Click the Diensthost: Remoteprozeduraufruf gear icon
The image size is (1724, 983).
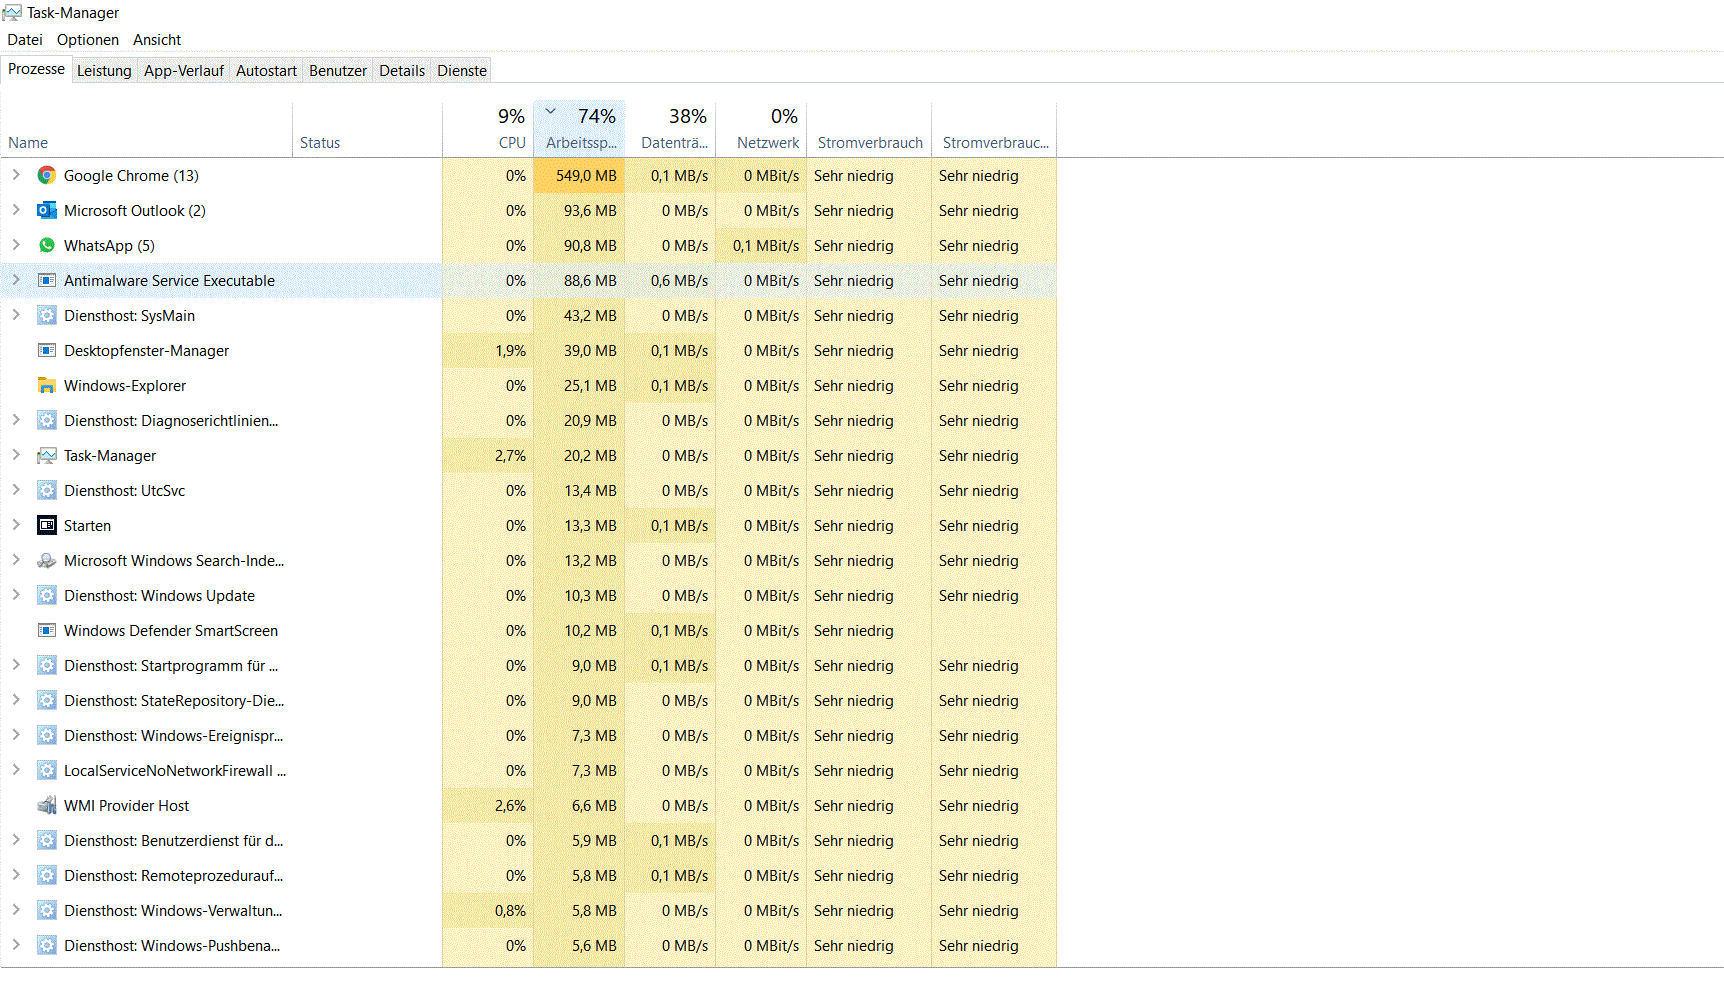click(47, 876)
